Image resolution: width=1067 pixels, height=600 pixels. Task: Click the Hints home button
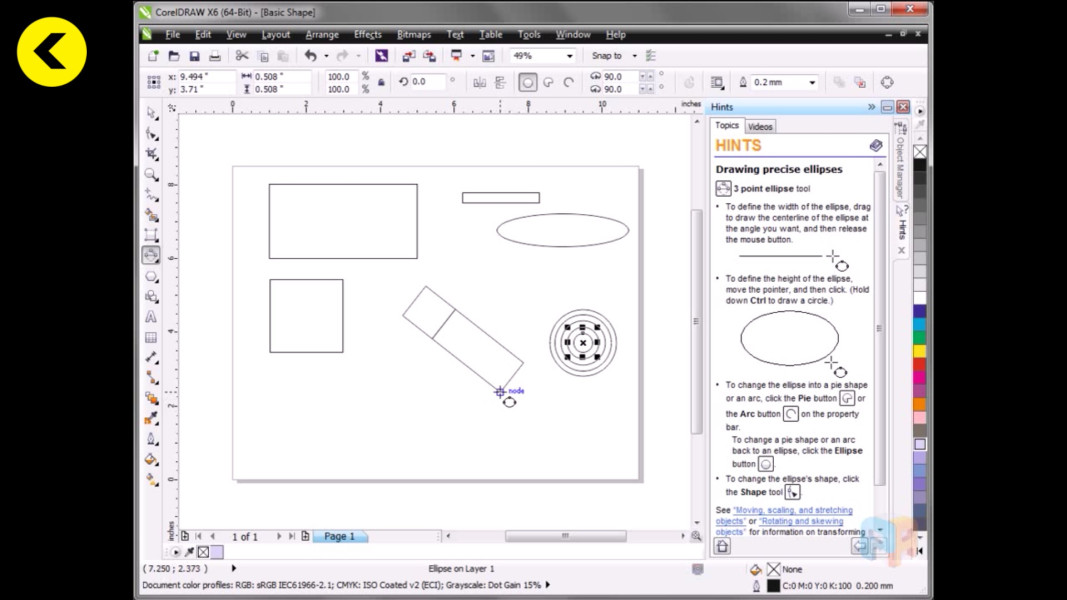pos(722,546)
